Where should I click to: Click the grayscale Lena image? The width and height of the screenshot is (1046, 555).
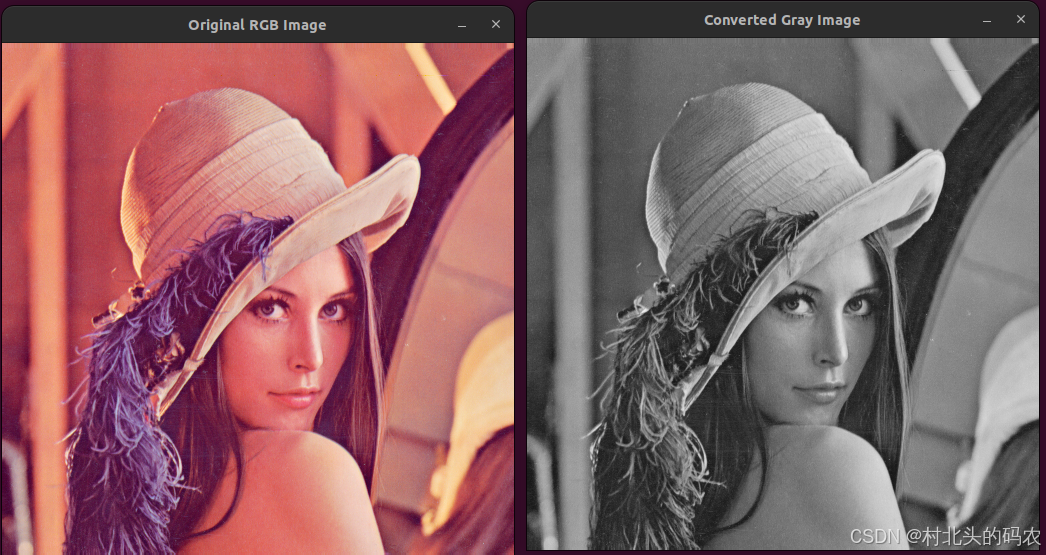(782, 294)
